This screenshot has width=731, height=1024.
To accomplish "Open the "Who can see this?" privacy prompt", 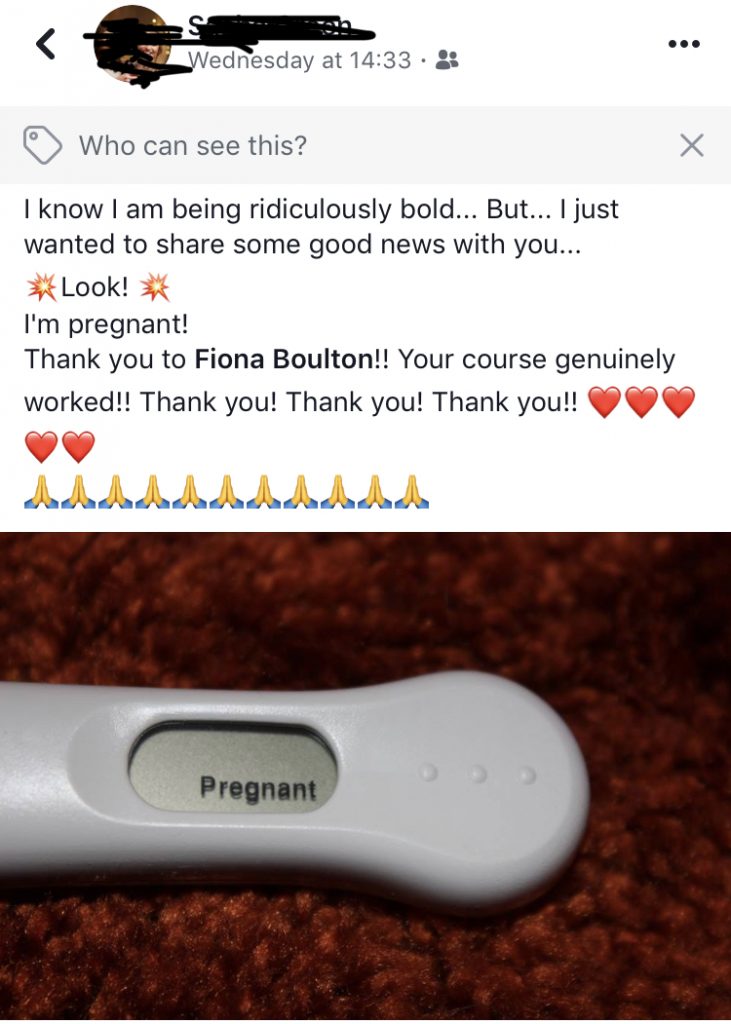I will (x=193, y=145).
